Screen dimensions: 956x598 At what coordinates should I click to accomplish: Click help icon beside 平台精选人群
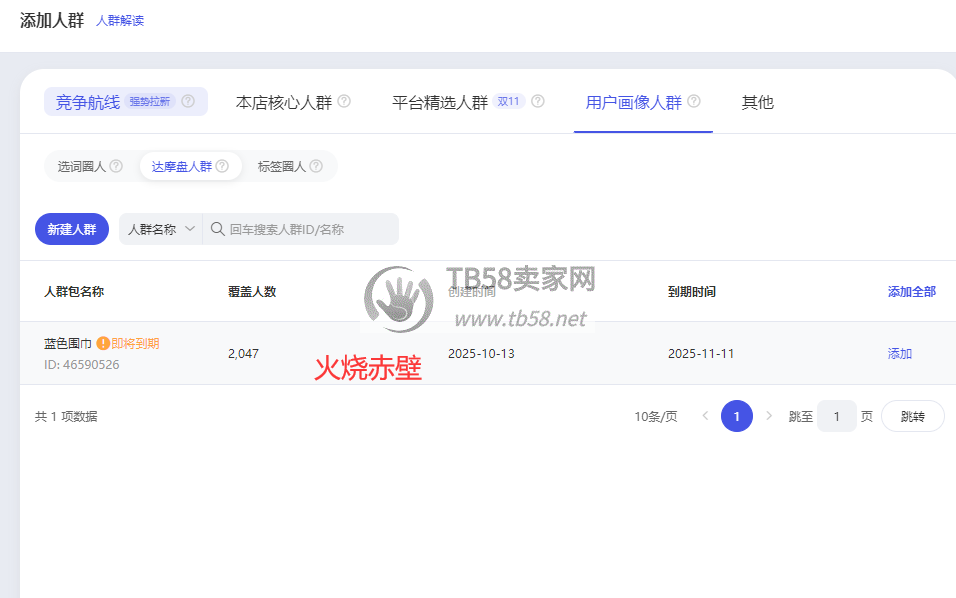click(538, 102)
